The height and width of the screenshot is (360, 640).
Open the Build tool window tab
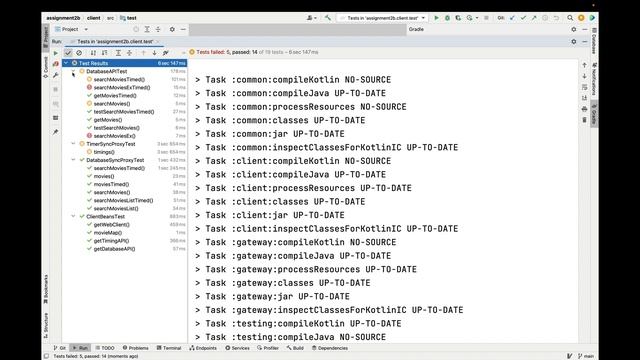click(295, 348)
